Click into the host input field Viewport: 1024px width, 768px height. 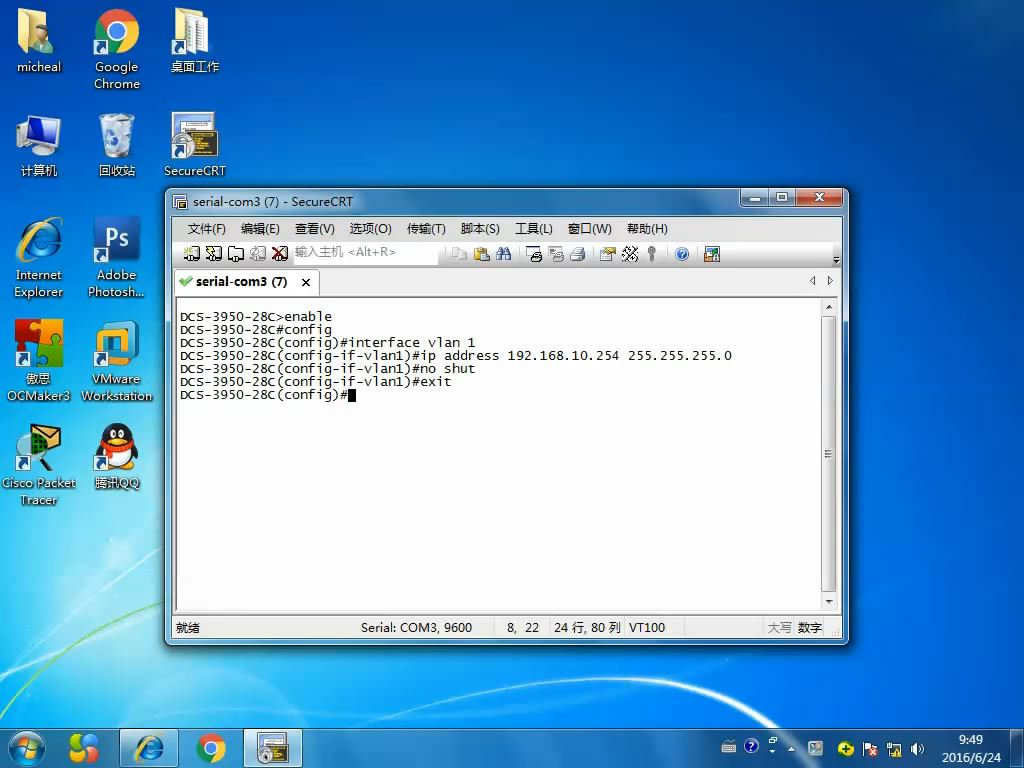366,253
